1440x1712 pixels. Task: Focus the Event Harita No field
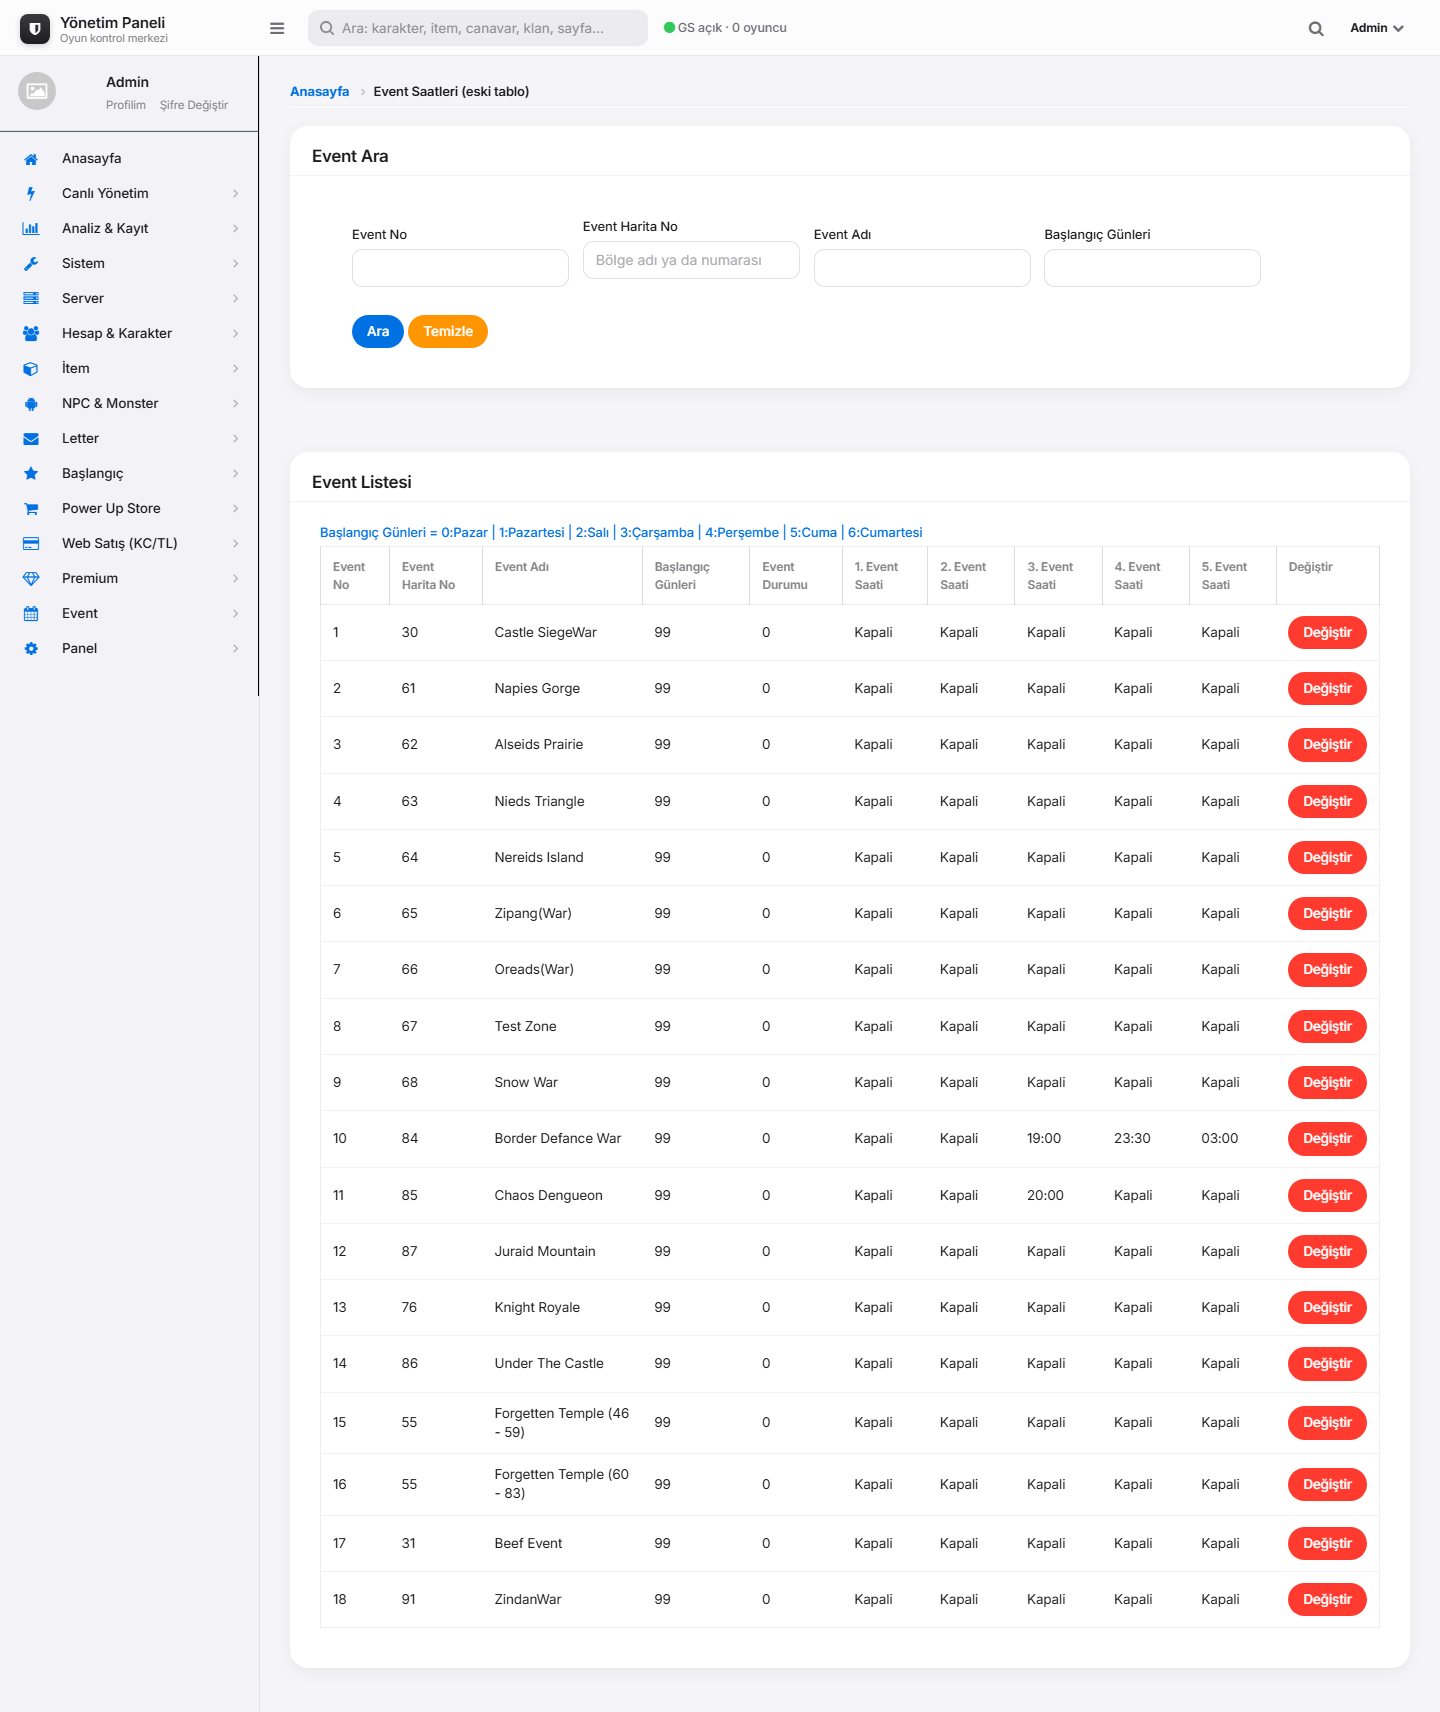691,260
